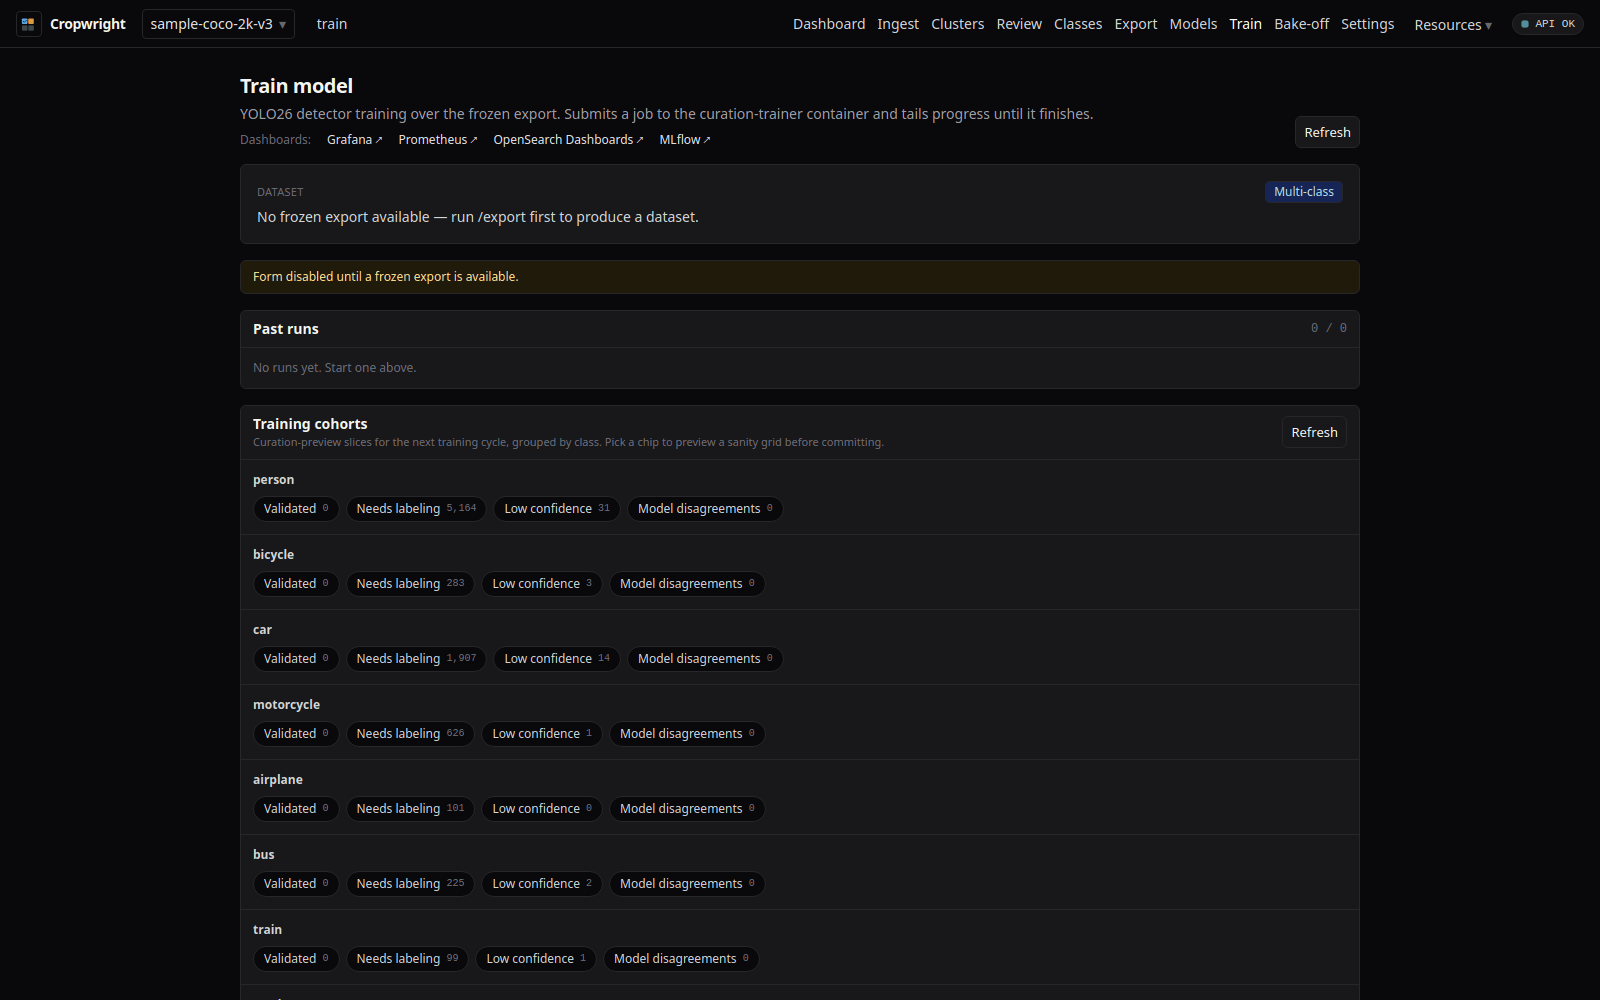Select motorcycle Needs labeling chip
The image size is (1600, 1000).
click(410, 734)
